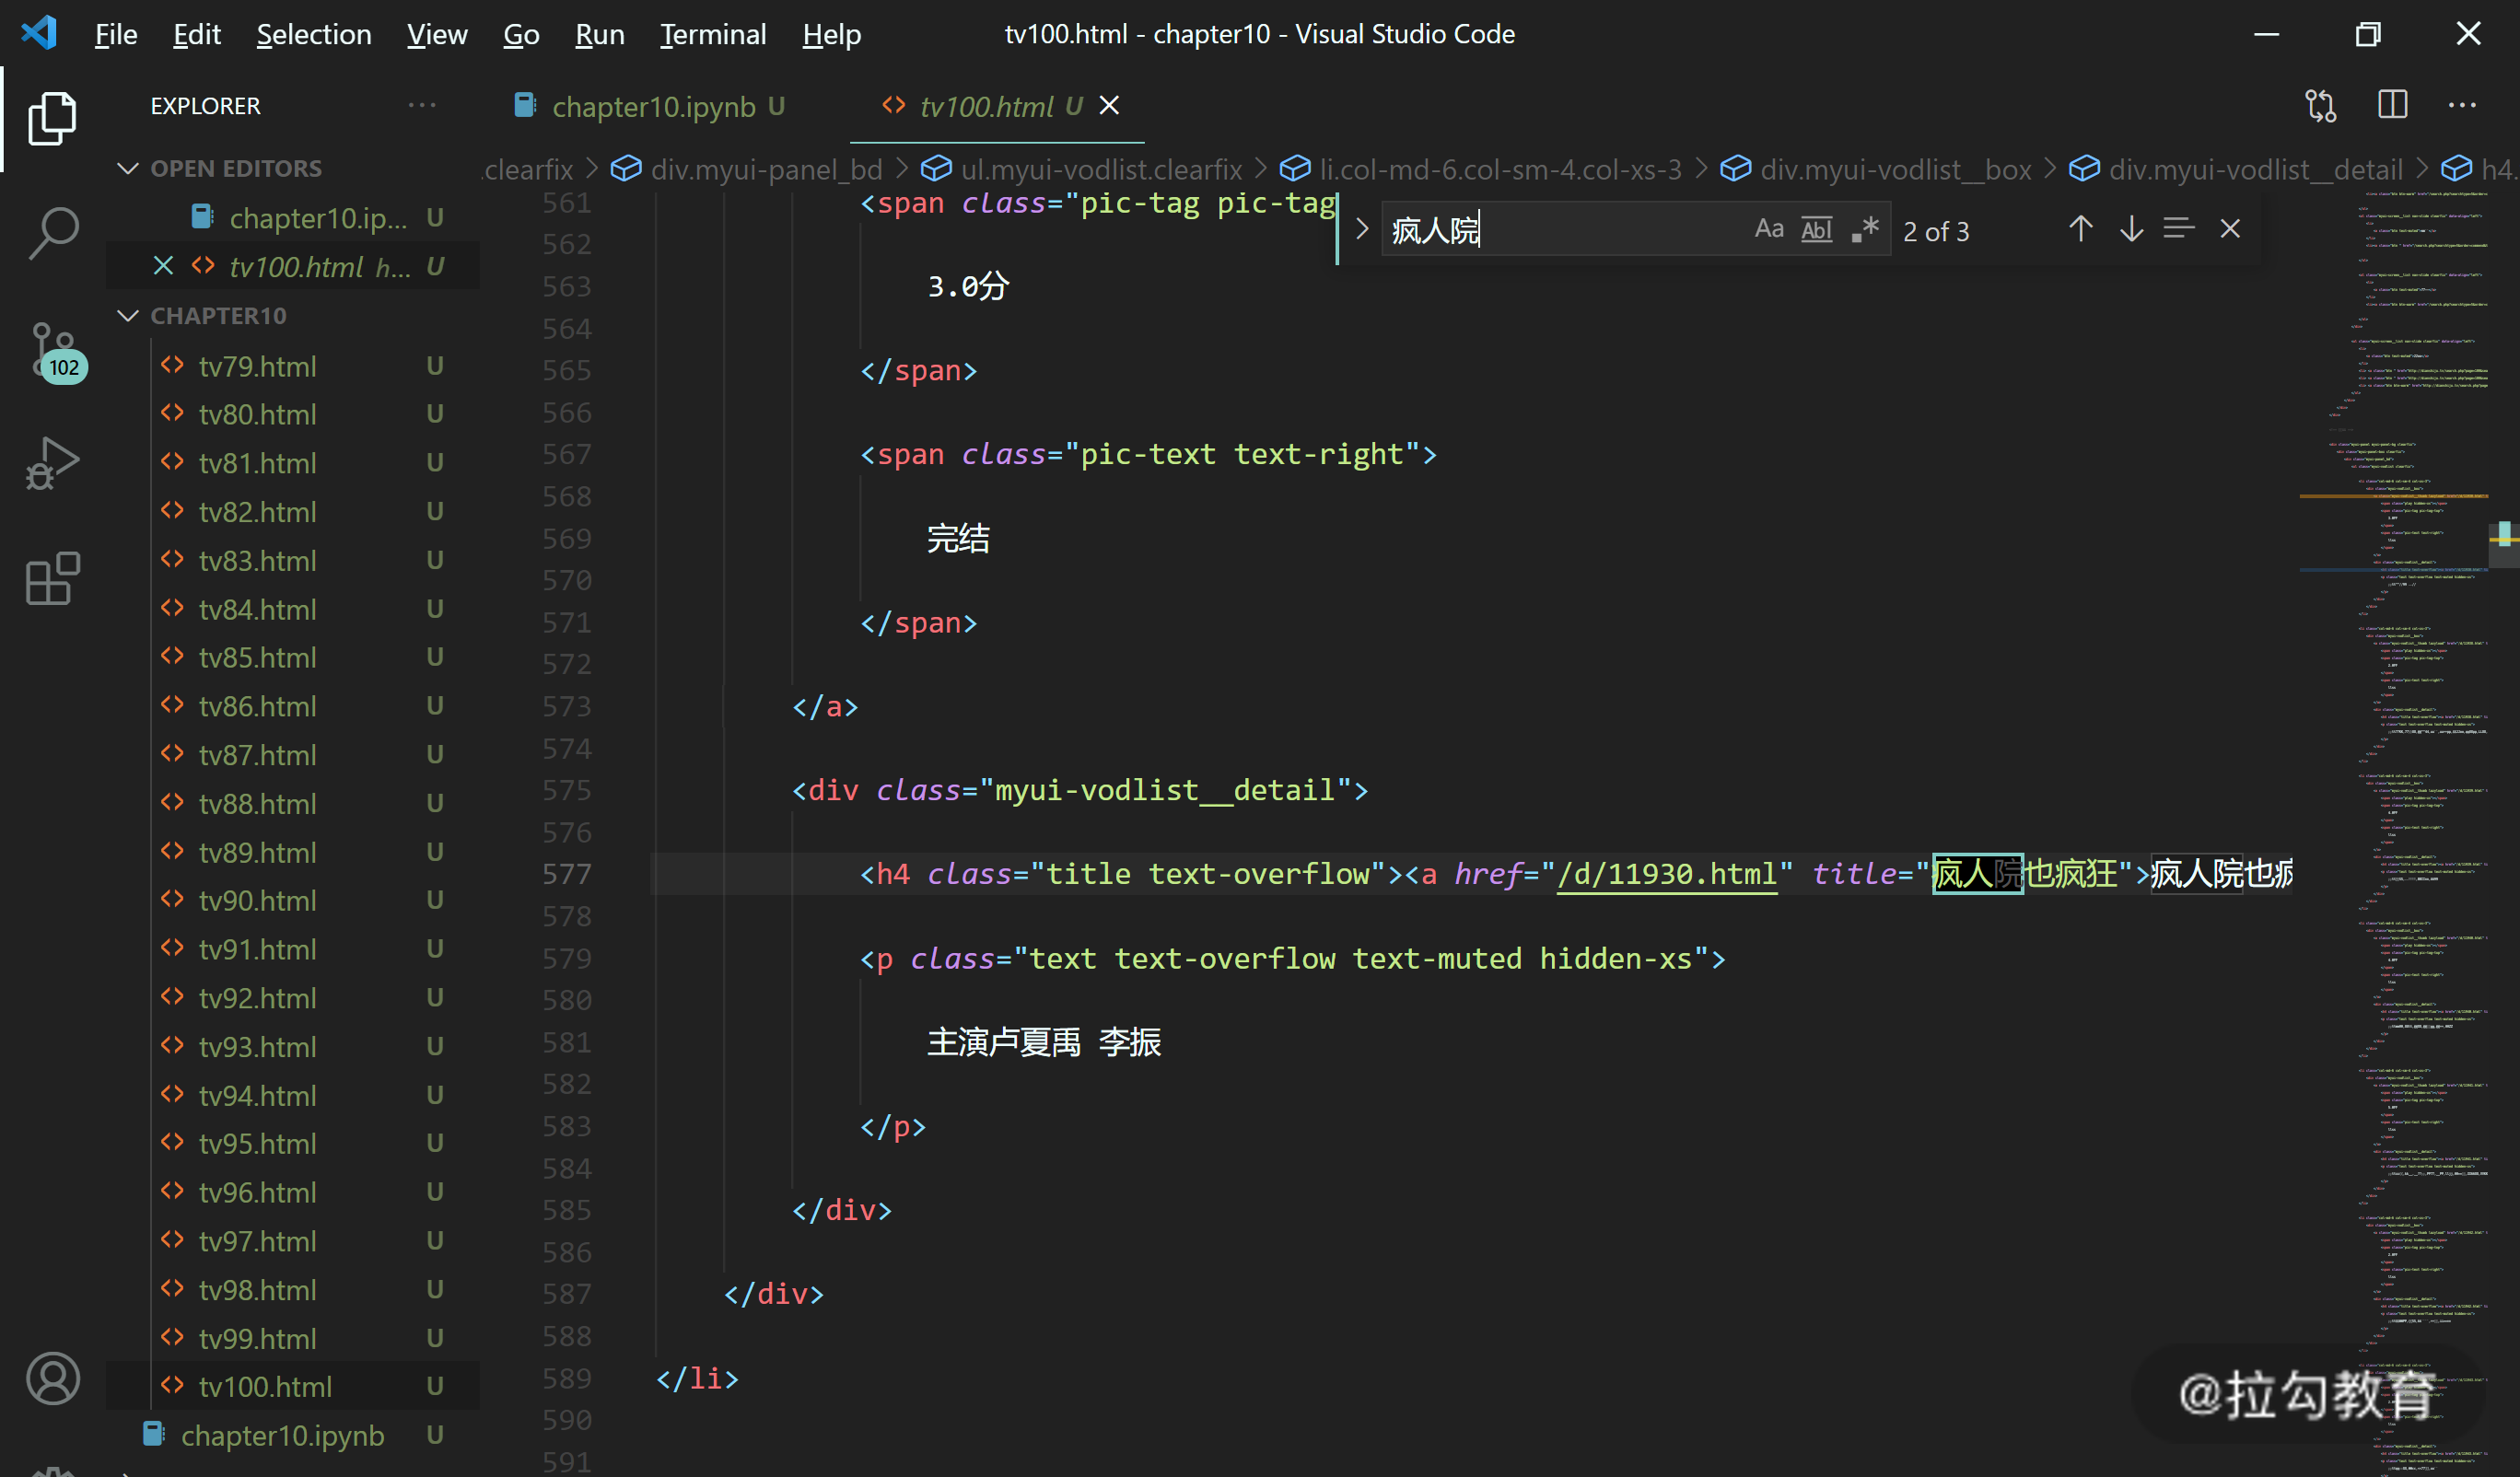This screenshot has height=1477, width=2520.
Task: Split the editor to the right
Action: click(2392, 105)
